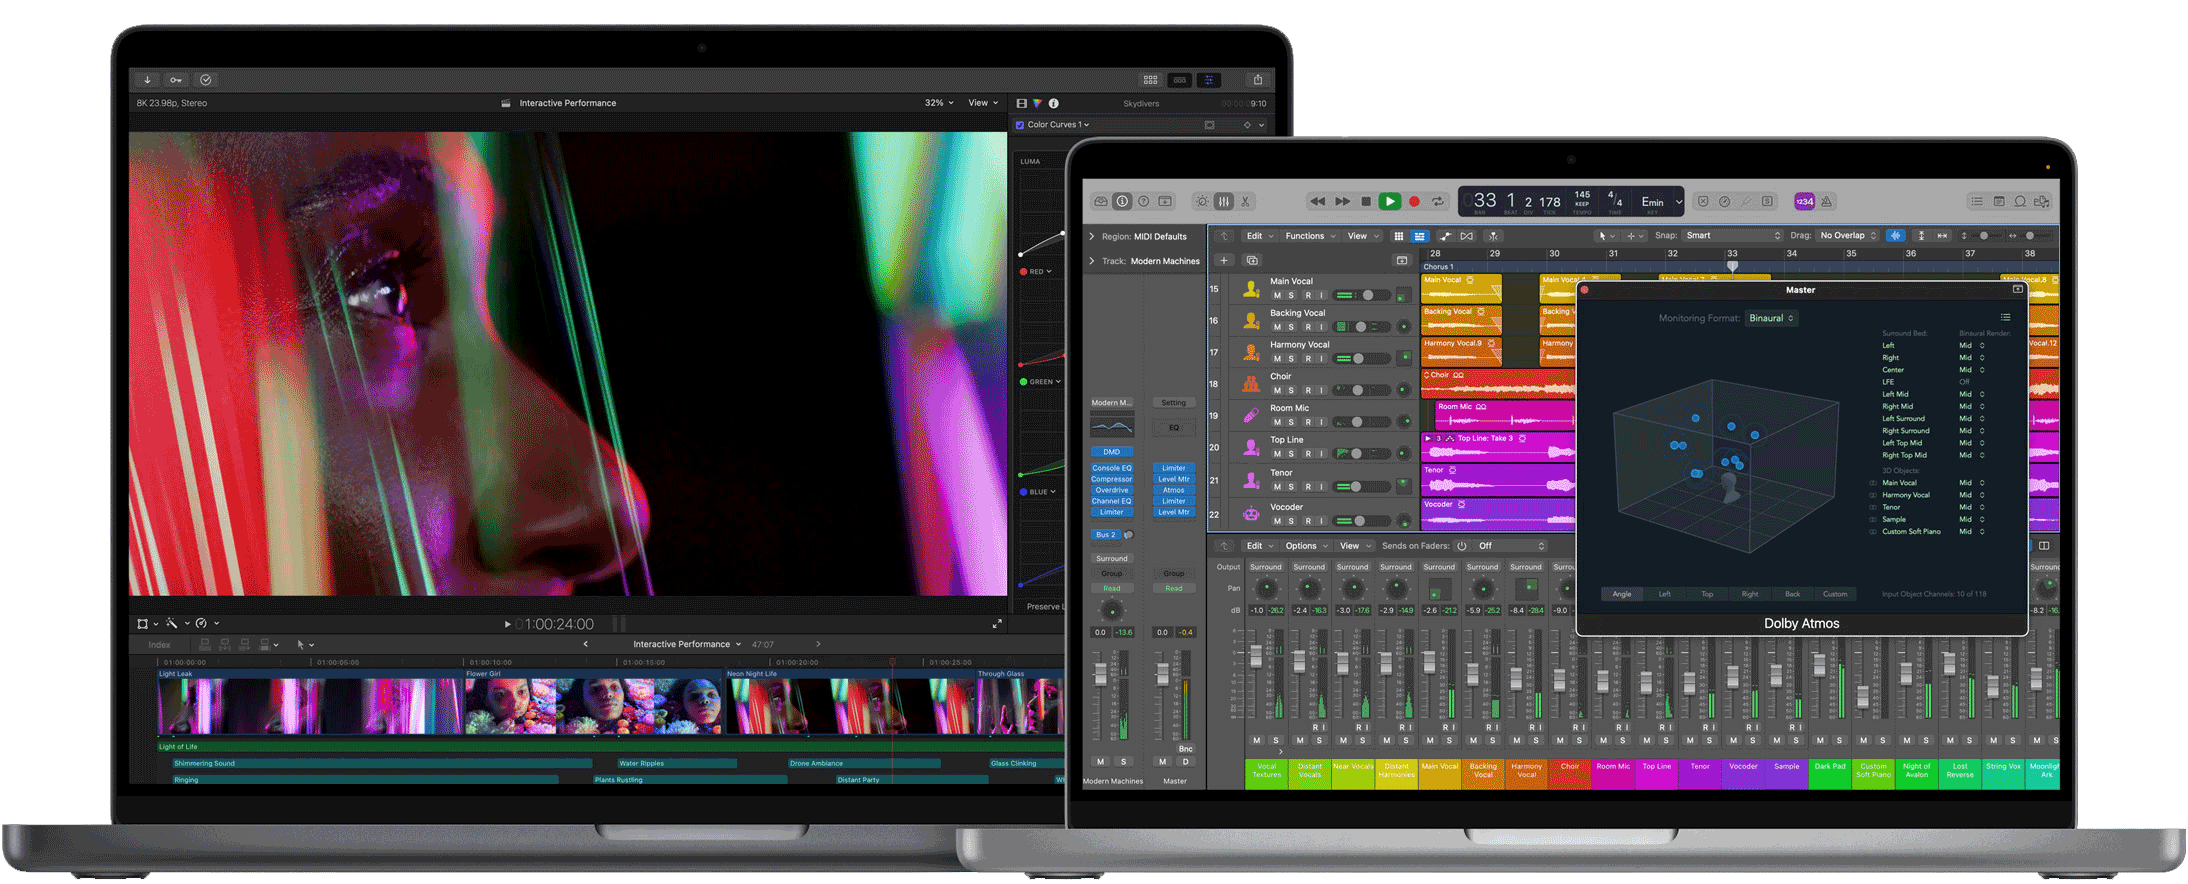Screen dimensions: 2188x884
Task: Show the Browser grid icon in Final Cut
Action: click(1151, 80)
